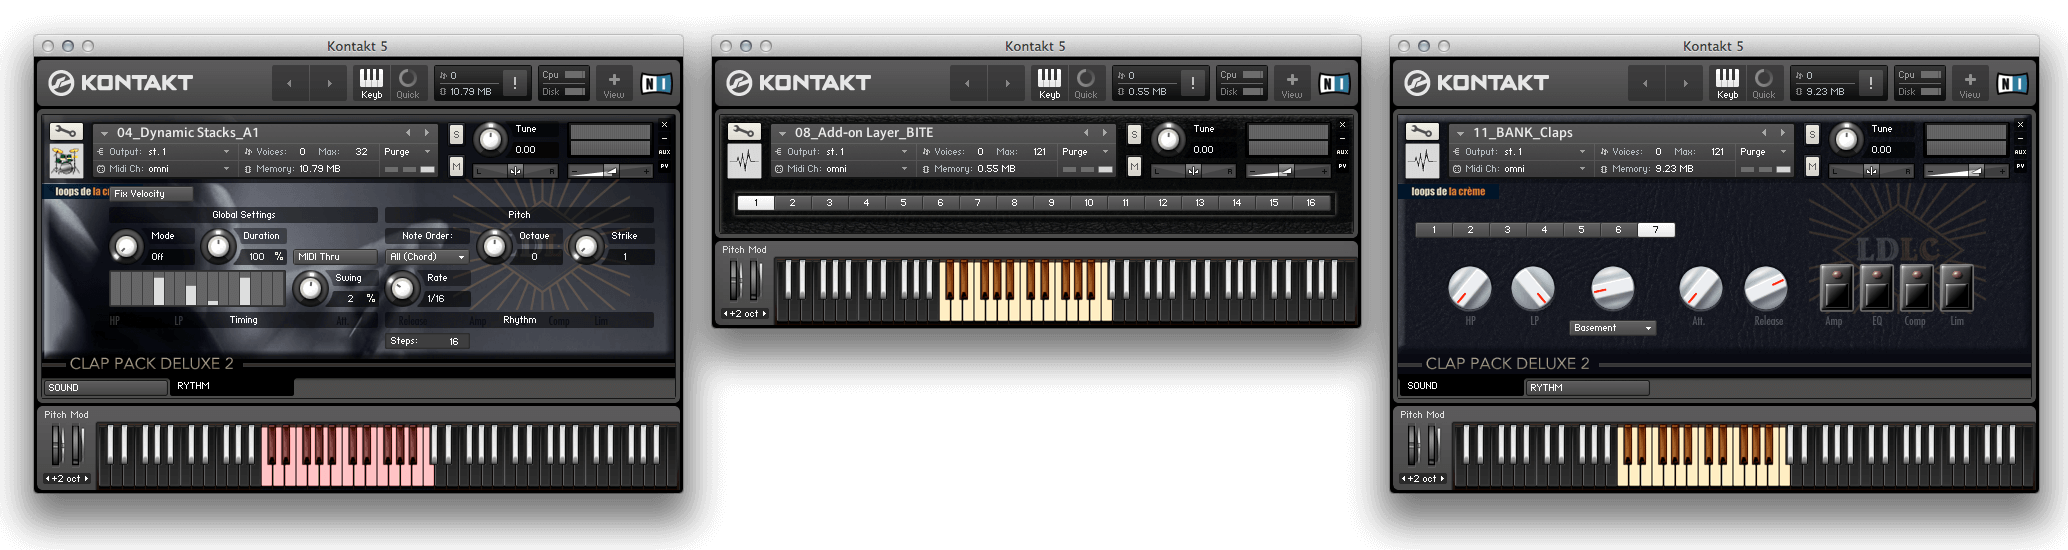2068x550 pixels.
Task: Open Note Order 'All (Chord)' dropdown
Action: (x=427, y=257)
